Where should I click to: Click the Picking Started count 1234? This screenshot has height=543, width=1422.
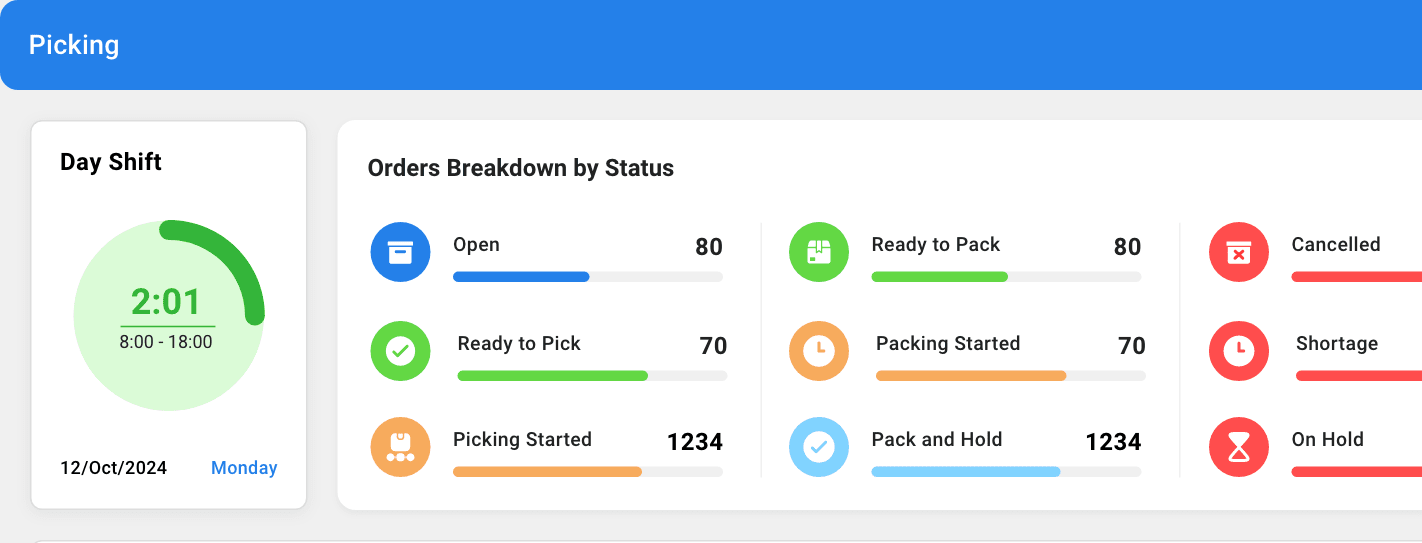[695, 442]
